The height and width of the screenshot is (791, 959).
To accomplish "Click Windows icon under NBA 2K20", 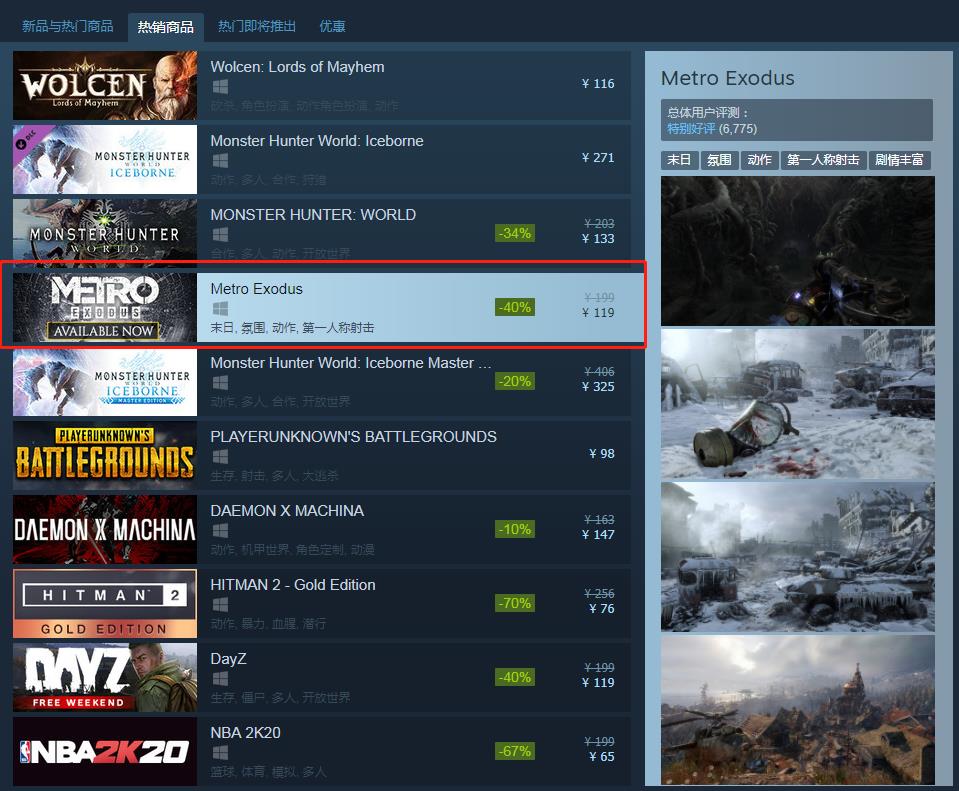I will click(220, 752).
